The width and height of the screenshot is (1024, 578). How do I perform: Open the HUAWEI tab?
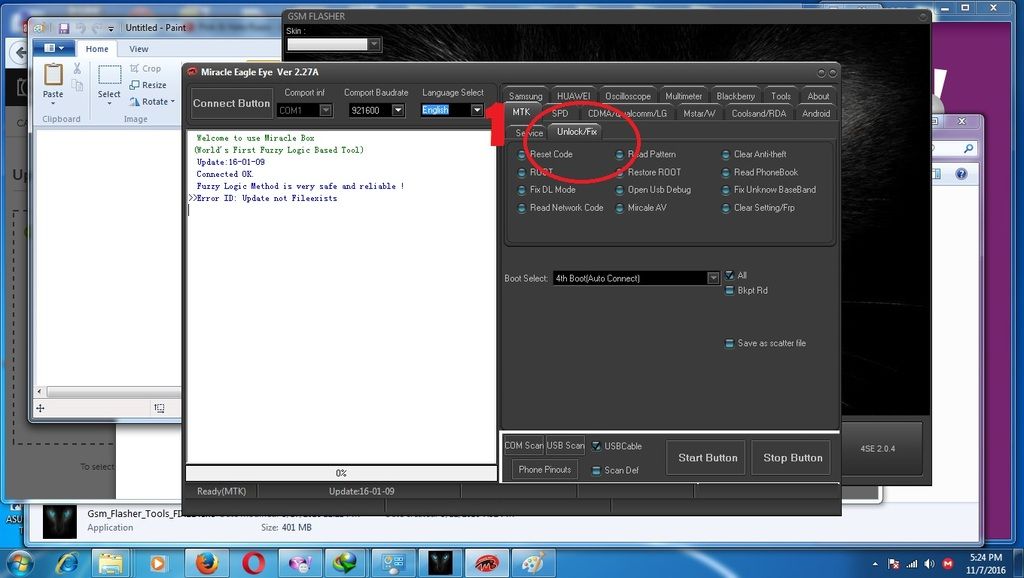coord(573,96)
